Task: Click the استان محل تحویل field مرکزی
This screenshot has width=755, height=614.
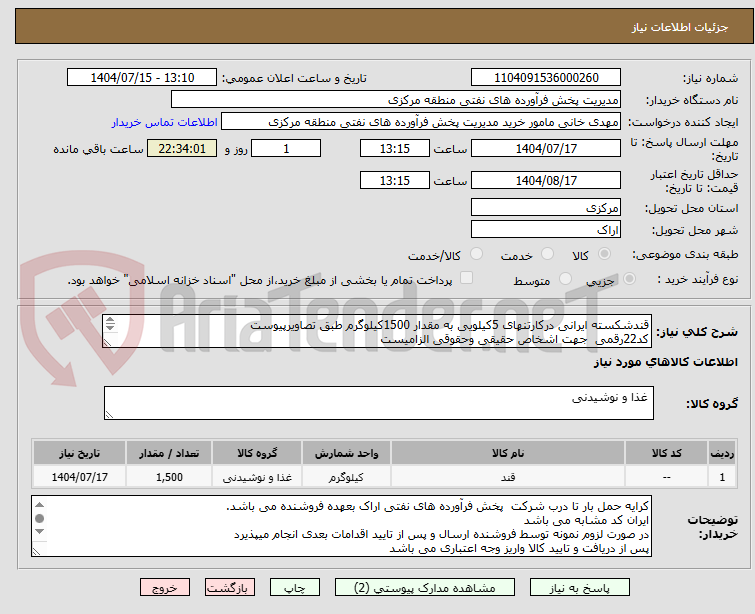Action: (x=546, y=208)
